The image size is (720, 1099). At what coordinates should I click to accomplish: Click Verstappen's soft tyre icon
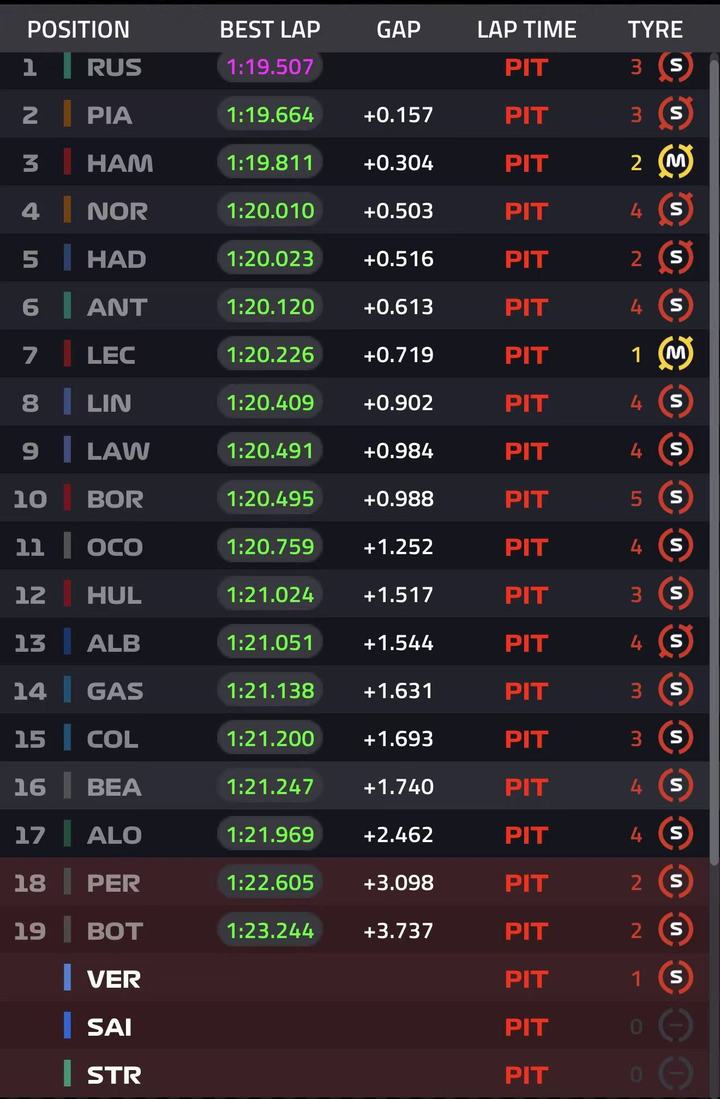pyautogui.click(x=675, y=979)
